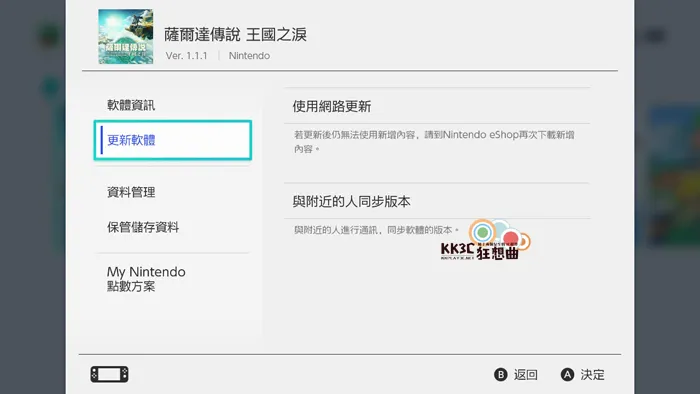Click the Switch console controller icon
Image resolution: width=700 pixels, height=394 pixels.
click(109, 374)
